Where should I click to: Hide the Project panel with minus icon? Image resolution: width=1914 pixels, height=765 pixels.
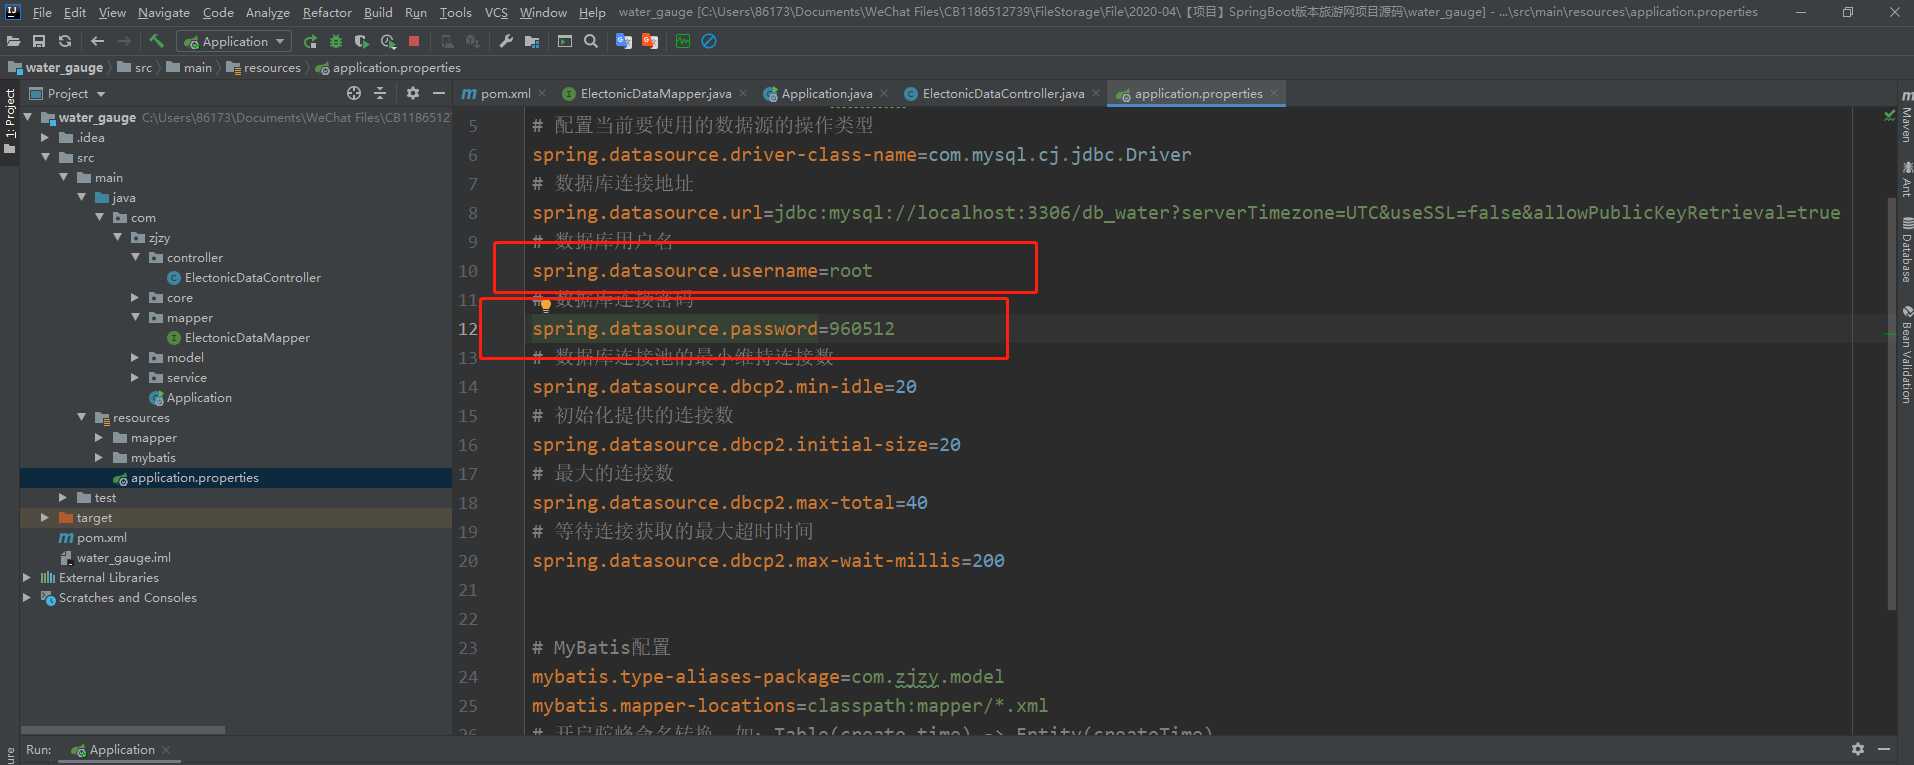438,93
